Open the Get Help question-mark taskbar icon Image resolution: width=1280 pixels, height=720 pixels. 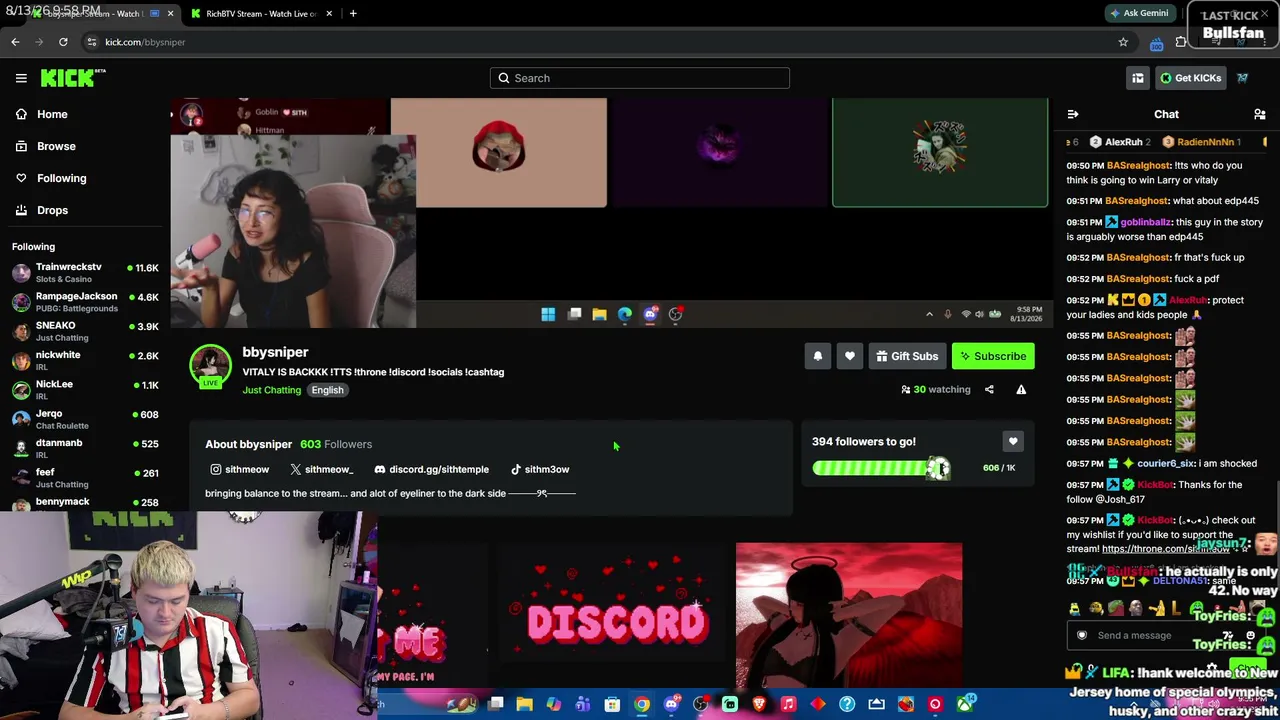847,704
